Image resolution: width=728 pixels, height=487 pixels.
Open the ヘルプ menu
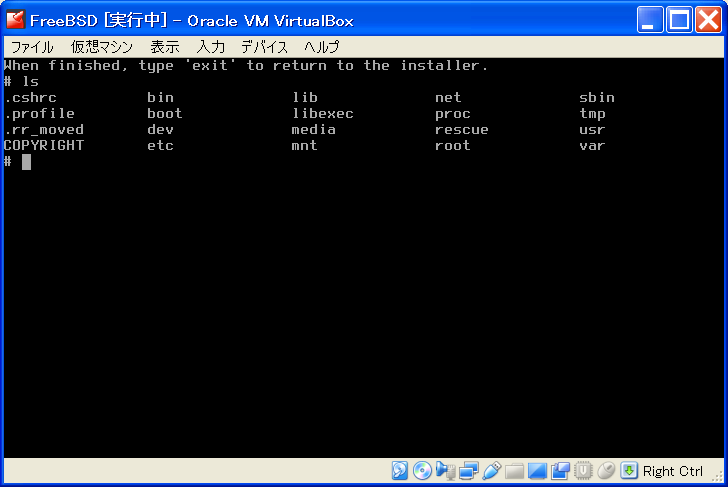(322, 47)
